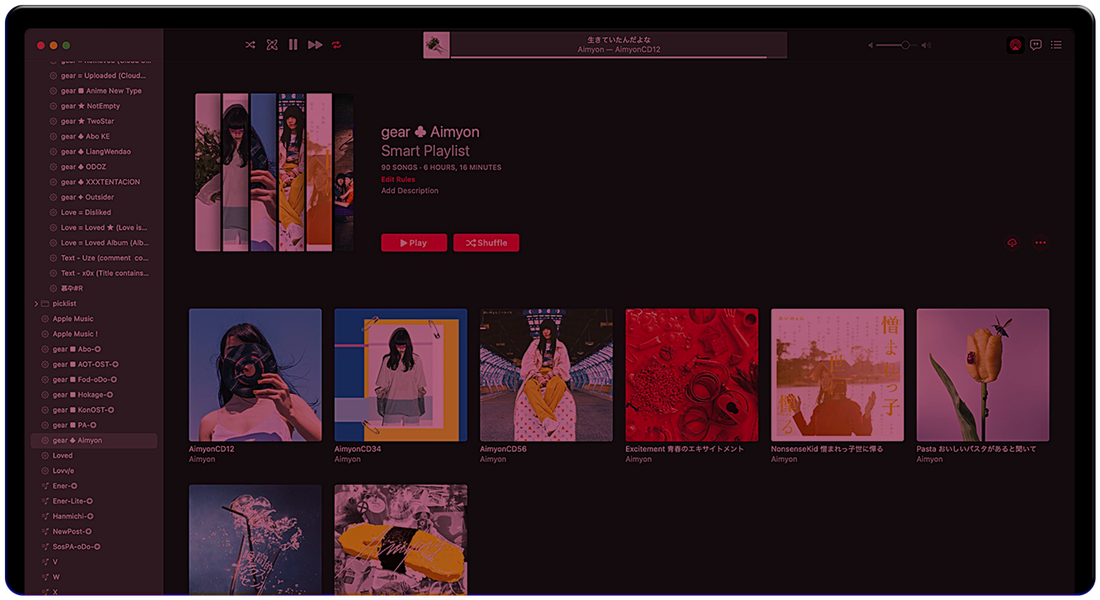Open the Playing Next queue list icon
Image resolution: width=1100 pixels, height=600 pixels.
(1056, 45)
